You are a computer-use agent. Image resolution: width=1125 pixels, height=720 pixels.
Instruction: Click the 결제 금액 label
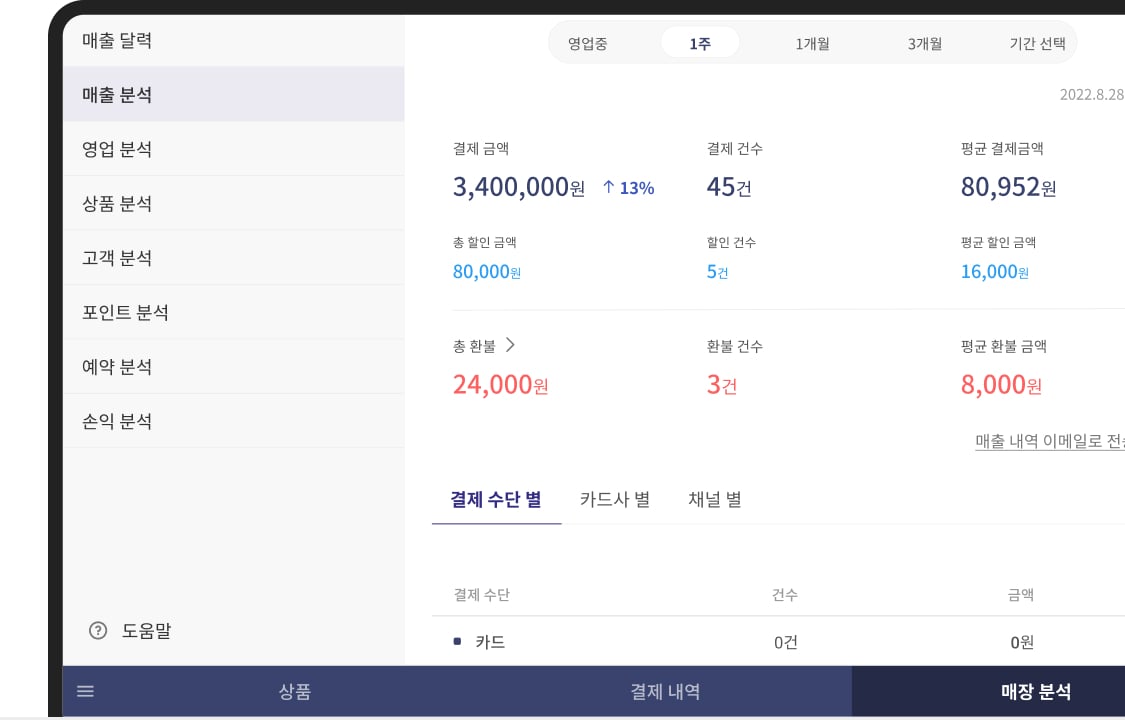(x=481, y=148)
